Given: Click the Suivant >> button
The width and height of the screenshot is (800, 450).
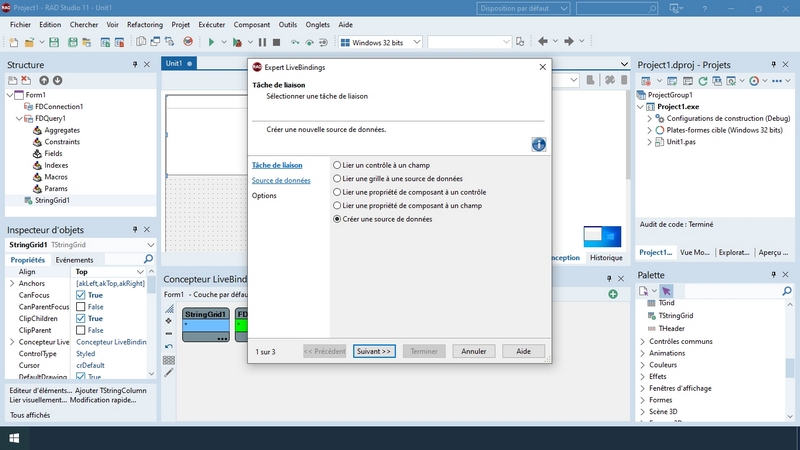Looking at the screenshot, I should tap(375, 351).
